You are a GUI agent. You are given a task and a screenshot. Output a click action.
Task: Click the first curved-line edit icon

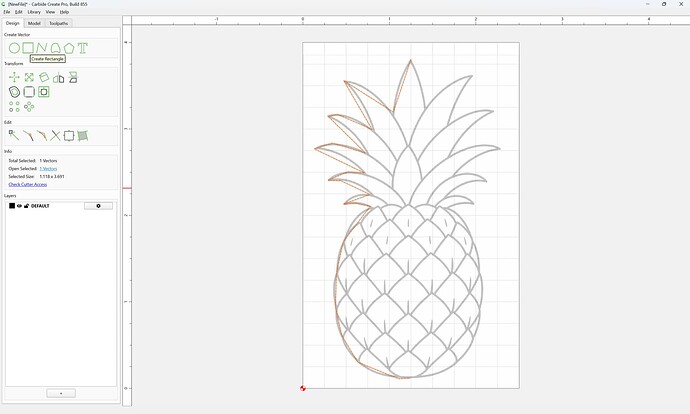[28, 136]
